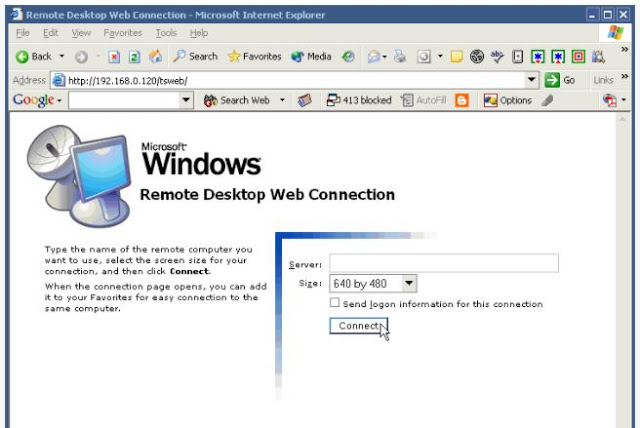The image size is (640, 428).
Task: Open the Search Web dropdown arrow
Action: tap(282, 100)
